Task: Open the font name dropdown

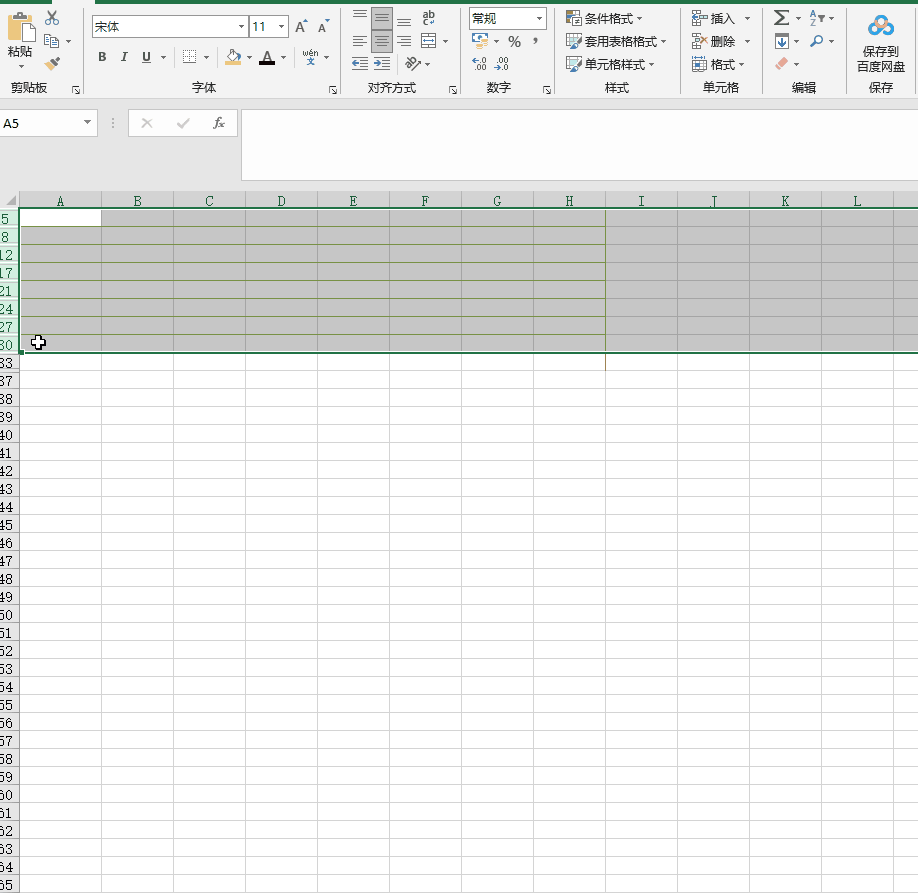Action: pyautogui.click(x=241, y=26)
